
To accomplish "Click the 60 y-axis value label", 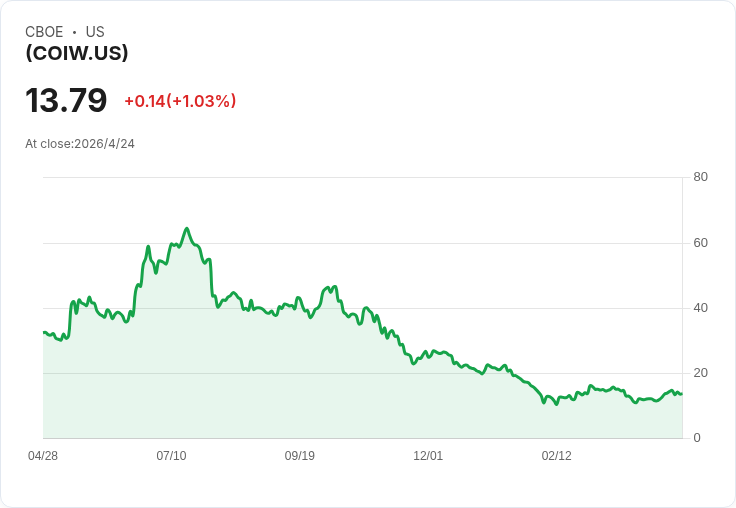I will [700, 243].
